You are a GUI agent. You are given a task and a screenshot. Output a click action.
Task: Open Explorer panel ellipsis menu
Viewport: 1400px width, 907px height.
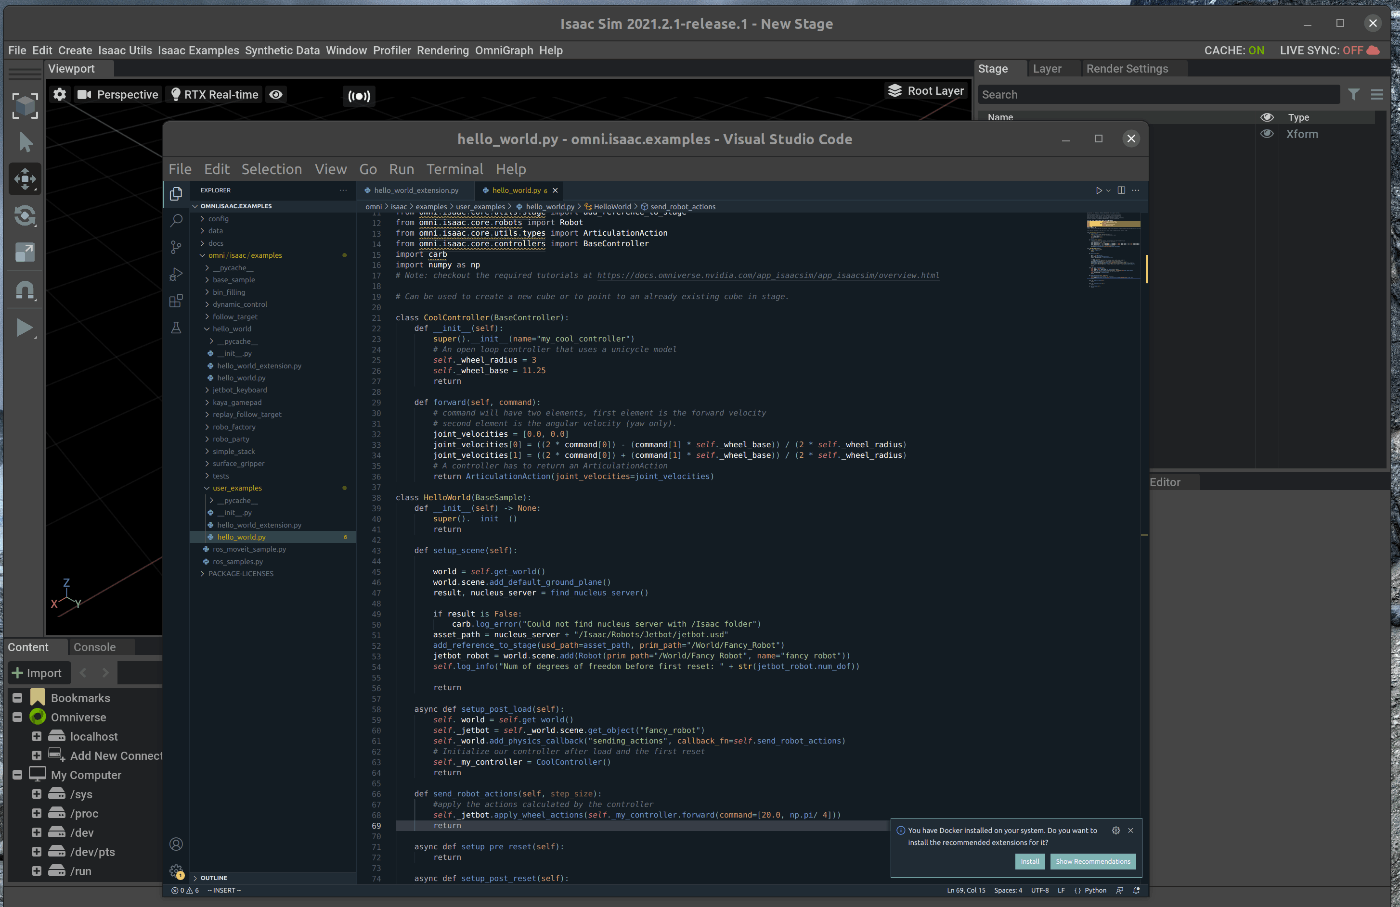pos(343,190)
